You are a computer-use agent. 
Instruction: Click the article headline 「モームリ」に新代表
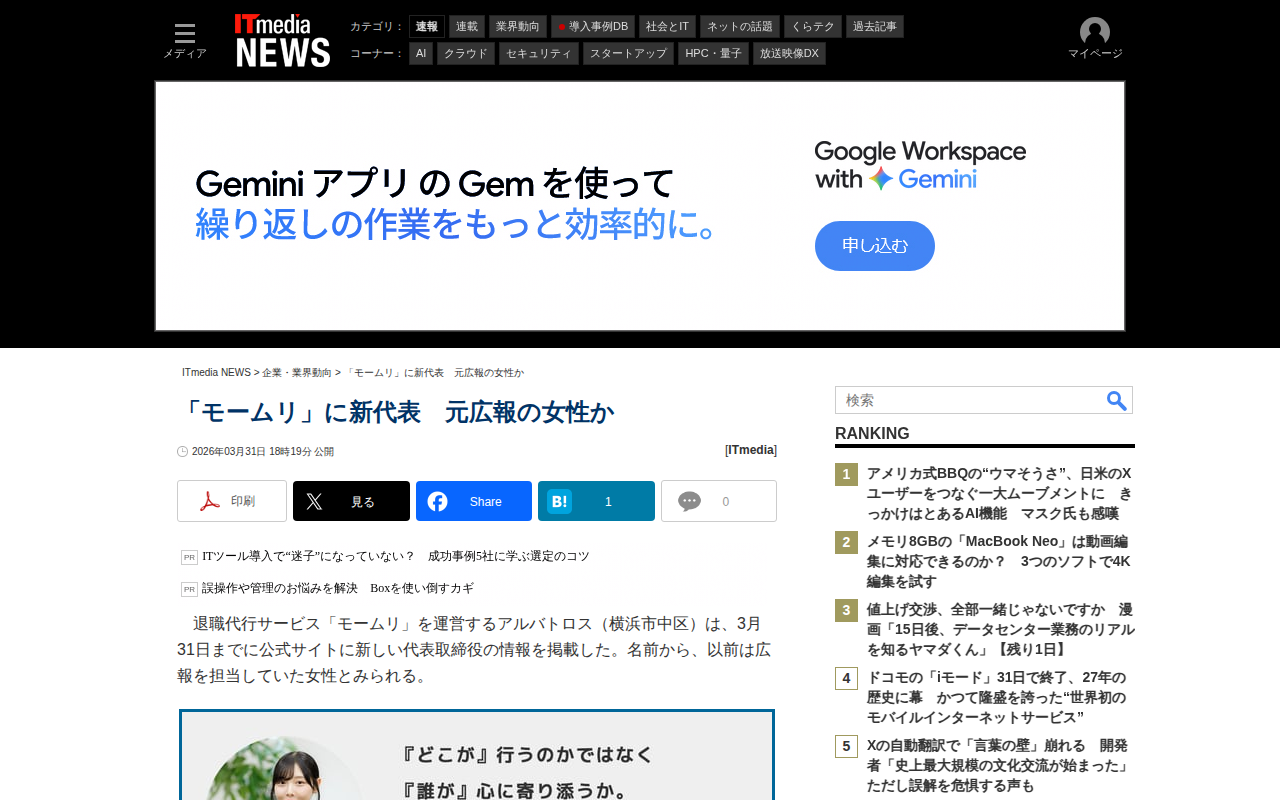[x=396, y=412]
